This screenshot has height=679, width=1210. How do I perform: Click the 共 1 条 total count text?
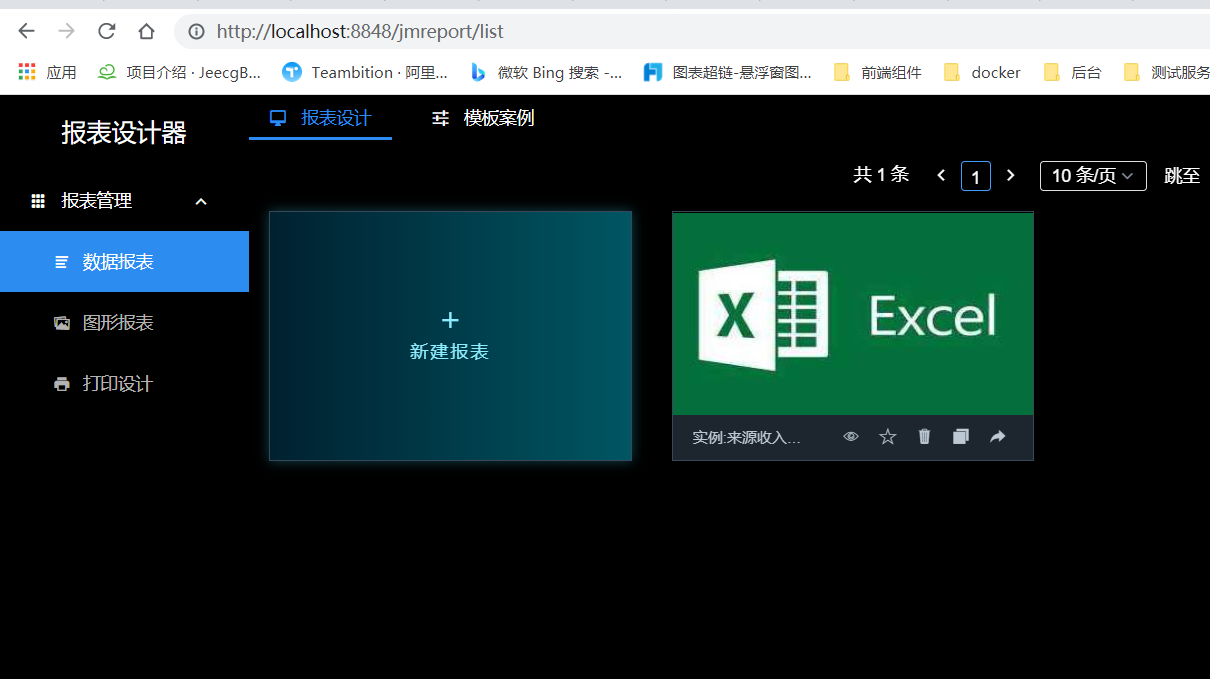coord(881,175)
